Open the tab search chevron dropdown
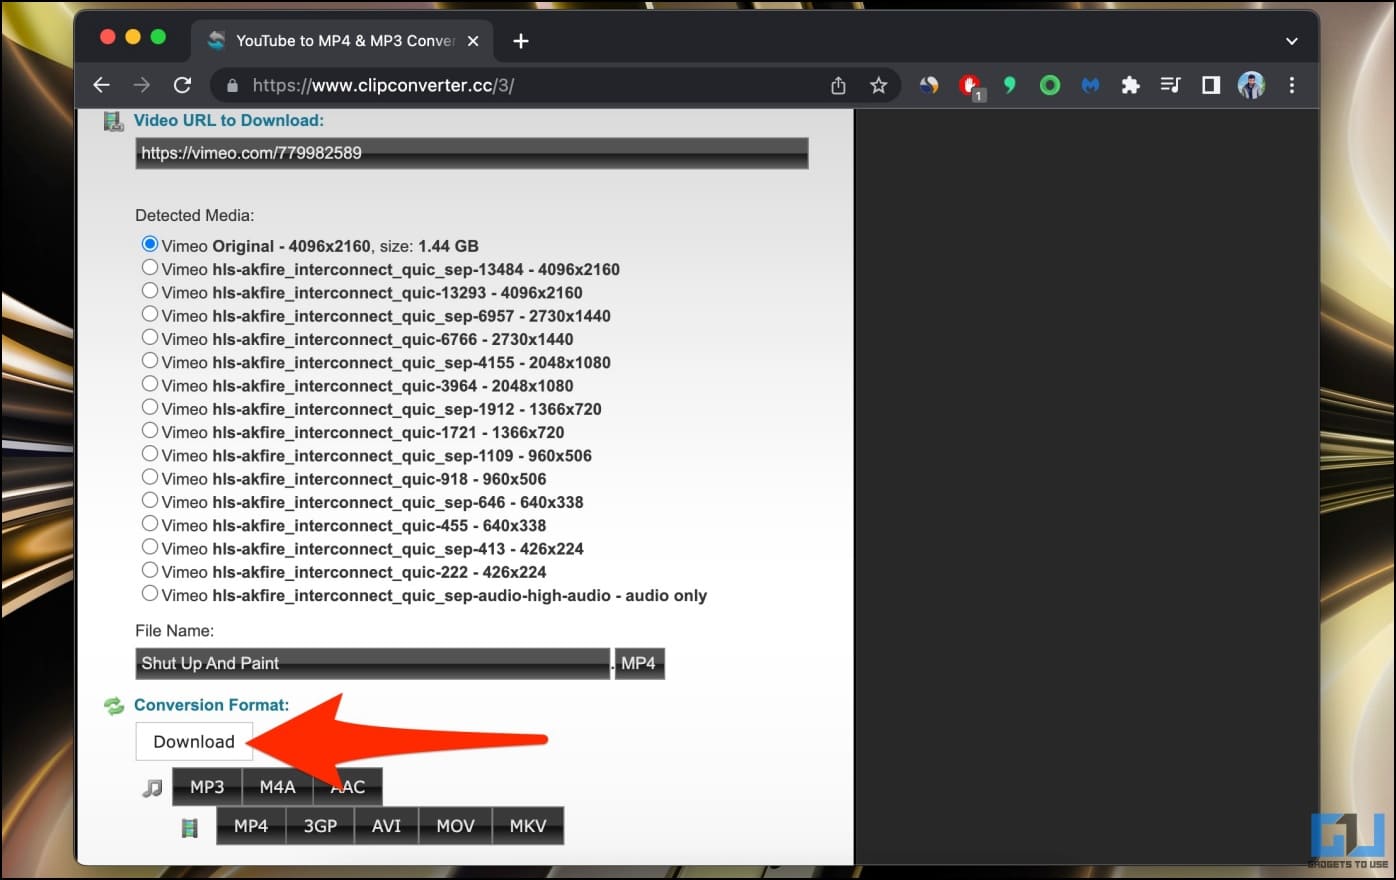Viewport: 1396px width, 880px height. point(1291,41)
